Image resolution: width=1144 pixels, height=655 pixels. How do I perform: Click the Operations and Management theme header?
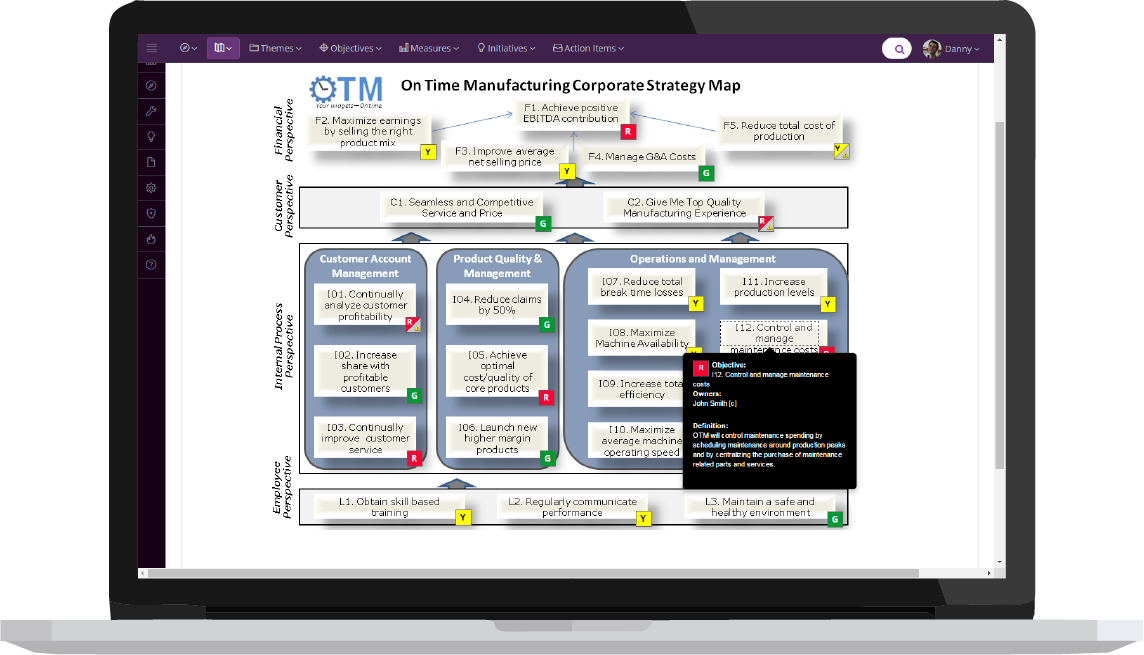pos(703,259)
